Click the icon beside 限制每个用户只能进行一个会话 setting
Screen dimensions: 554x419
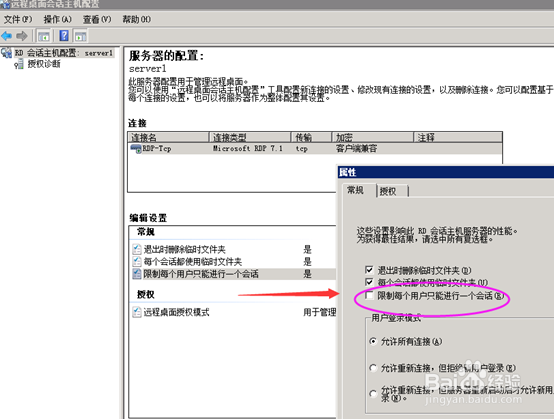click(x=137, y=274)
